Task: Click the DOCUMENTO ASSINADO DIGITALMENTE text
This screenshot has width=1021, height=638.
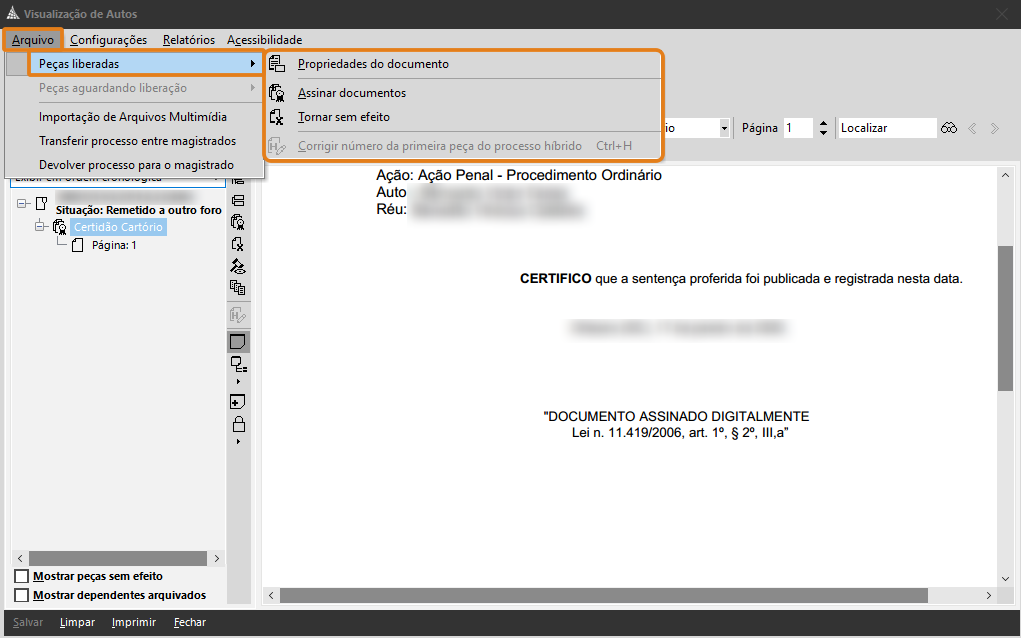Action: click(677, 417)
